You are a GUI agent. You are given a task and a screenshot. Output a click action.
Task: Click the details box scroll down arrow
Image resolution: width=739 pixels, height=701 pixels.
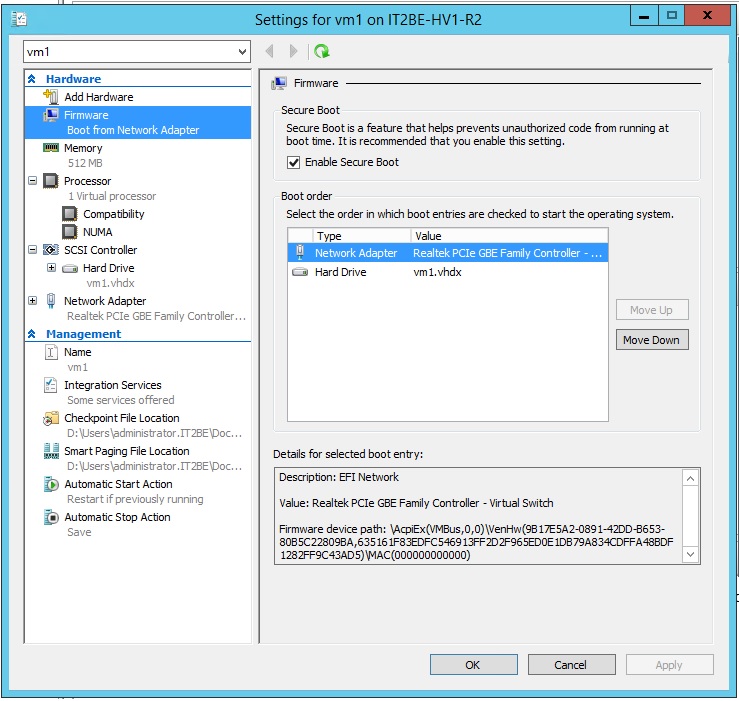(x=690, y=554)
